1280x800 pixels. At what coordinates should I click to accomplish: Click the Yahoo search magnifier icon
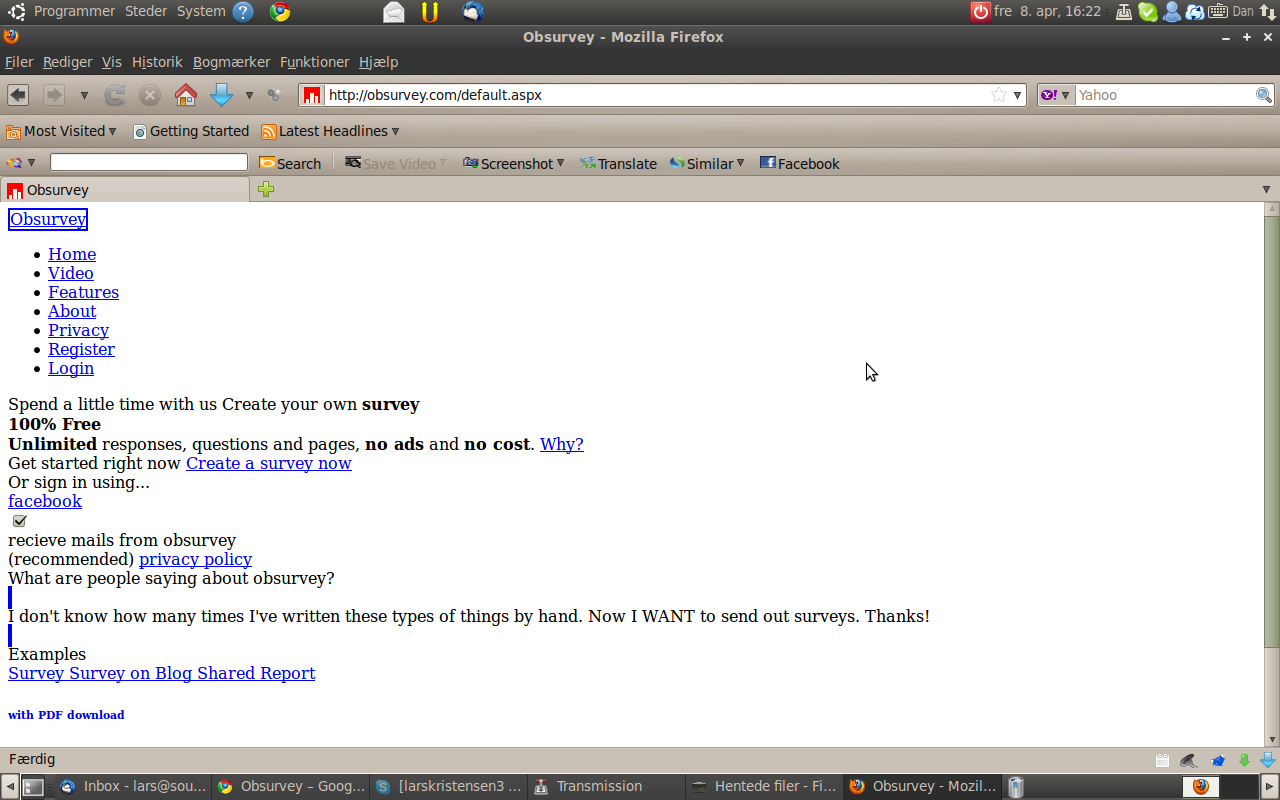(x=1264, y=95)
